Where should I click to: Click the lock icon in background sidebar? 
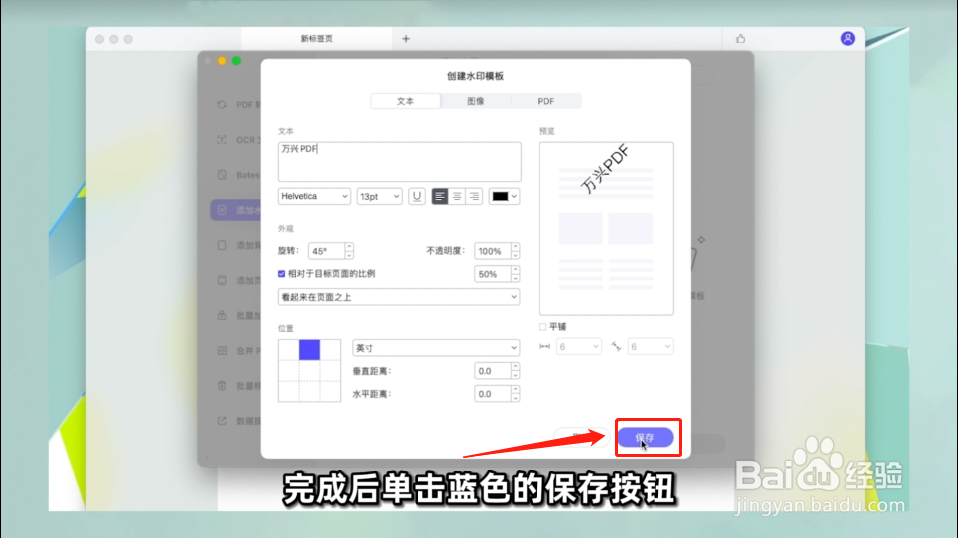(222, 316)
